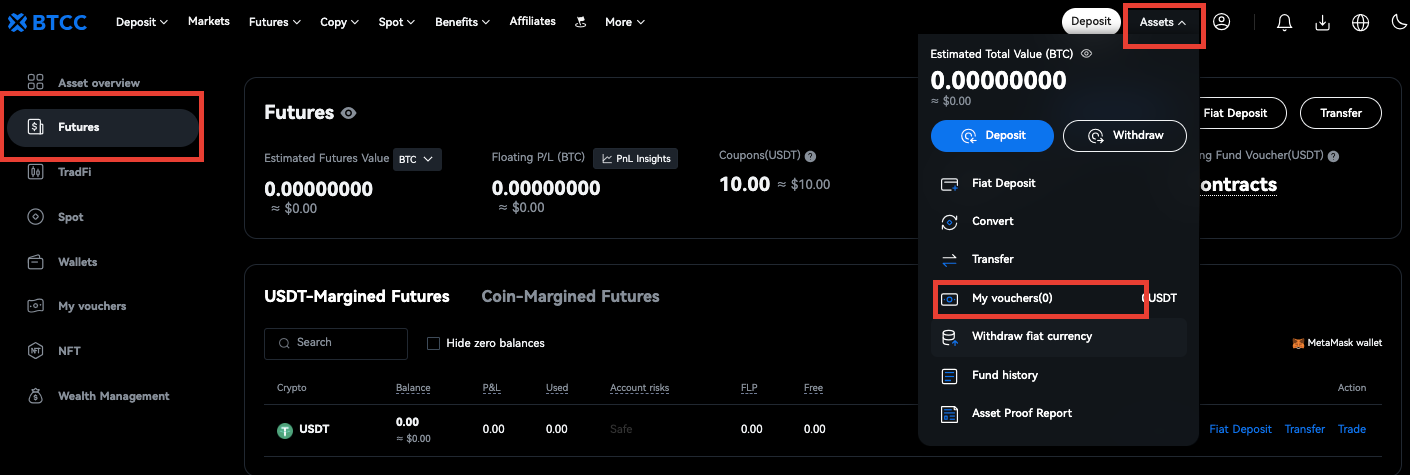Expand the Futures navigation menu
1410x475 pixels.
tap(274, 22)
